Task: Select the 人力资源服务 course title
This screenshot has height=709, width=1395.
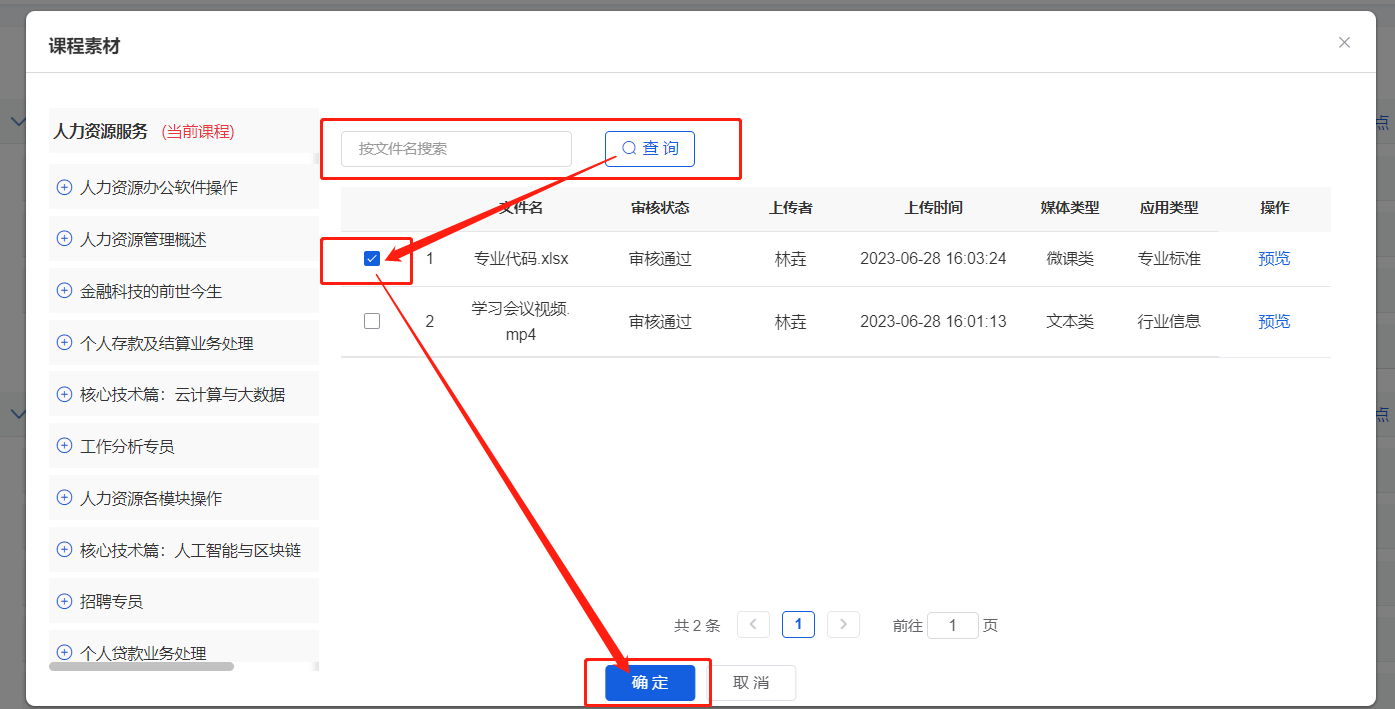Action: pyautogui.click(x=101, y=130)
